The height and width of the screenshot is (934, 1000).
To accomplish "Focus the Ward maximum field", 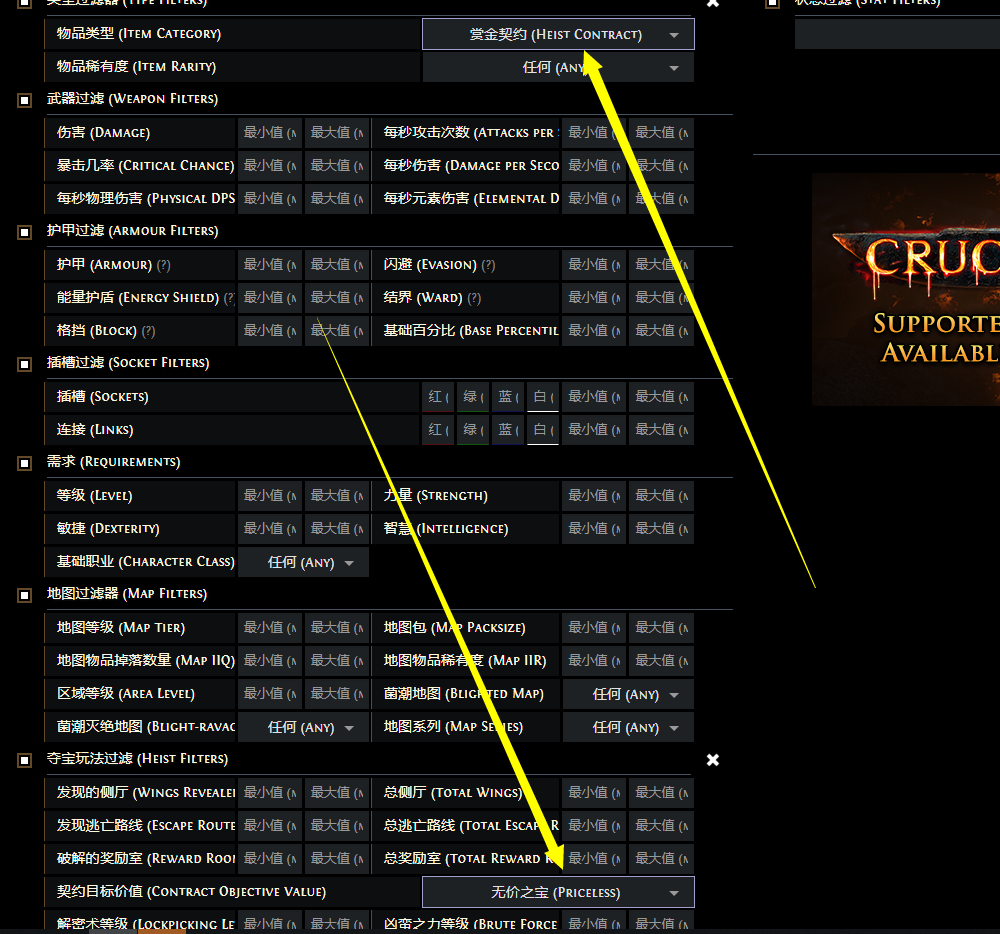I will click(x=661, y=298).
